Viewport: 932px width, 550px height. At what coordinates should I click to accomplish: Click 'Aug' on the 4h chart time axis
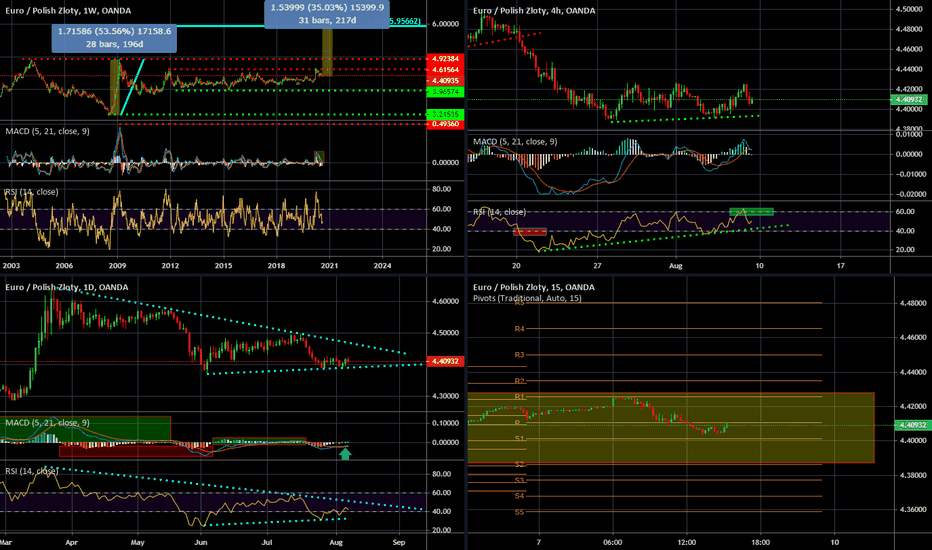click(676, 266)
